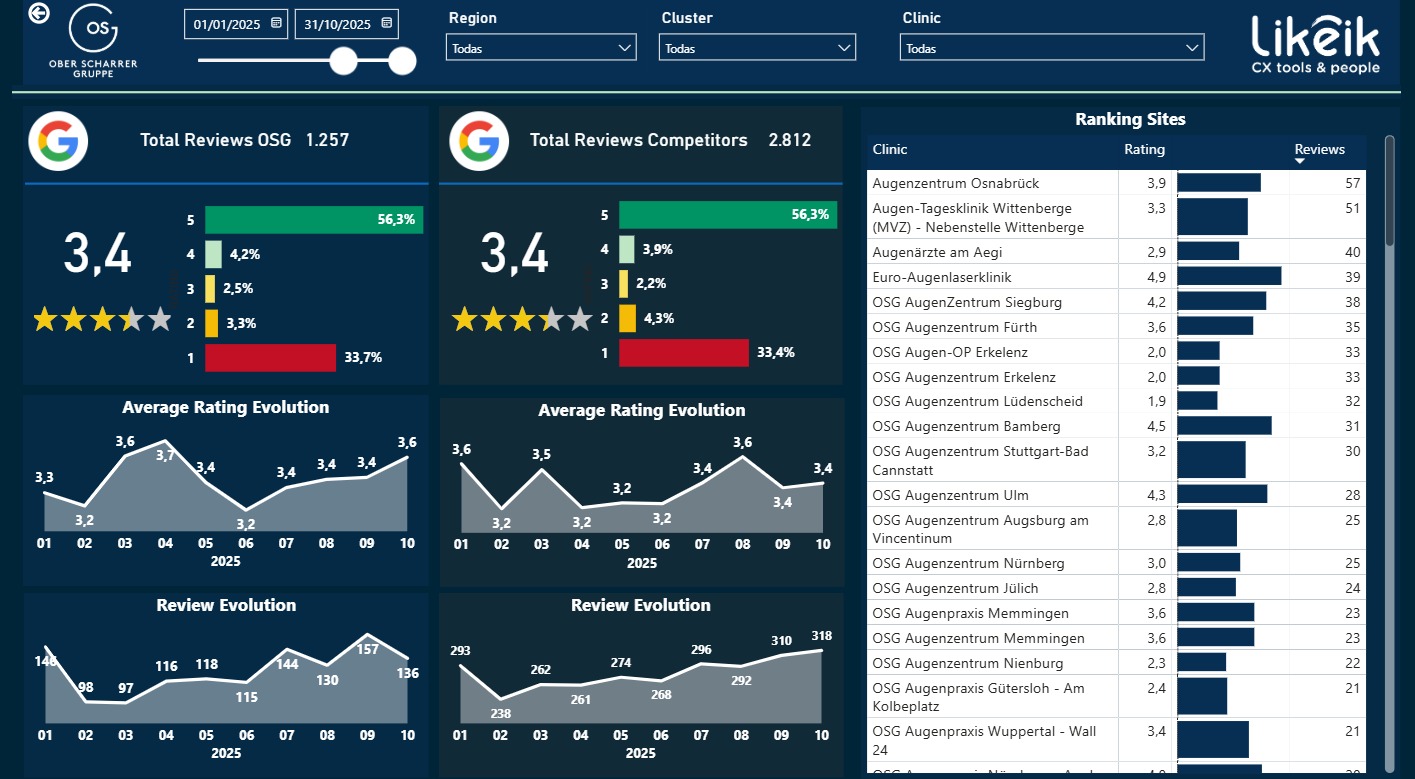Click the left handle of date slider
This screenshot has width=1415, height=779.
(343, 61)
